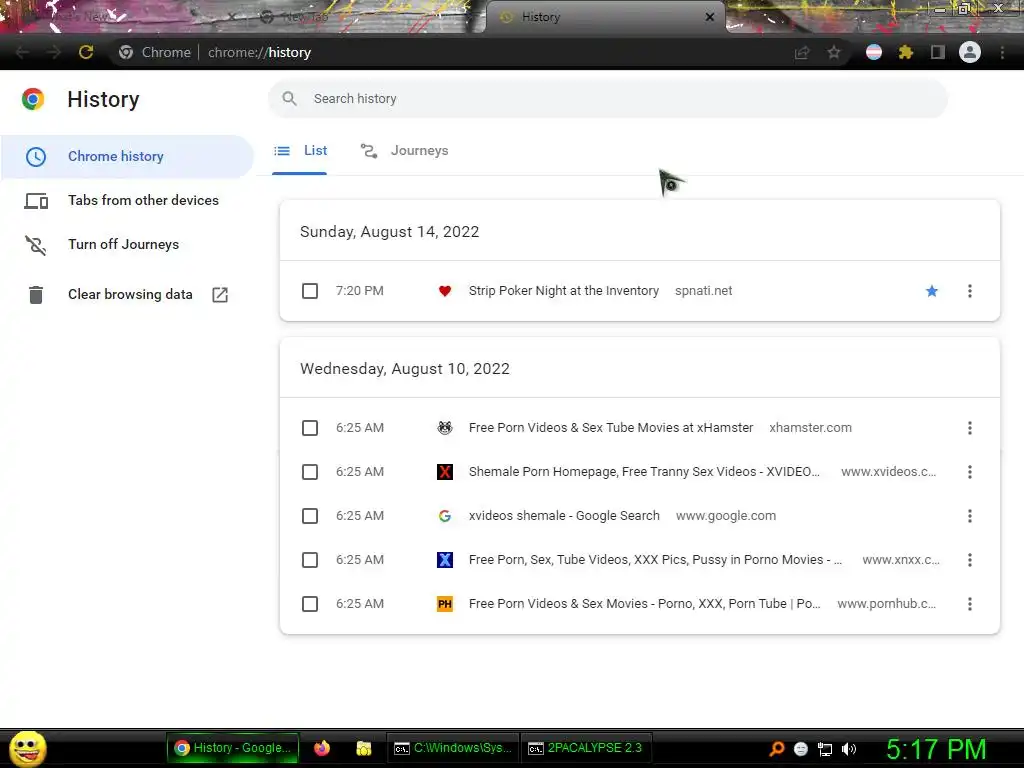Click the orange PH favicon
1024x768 pixels.
[x=445, y=604]
